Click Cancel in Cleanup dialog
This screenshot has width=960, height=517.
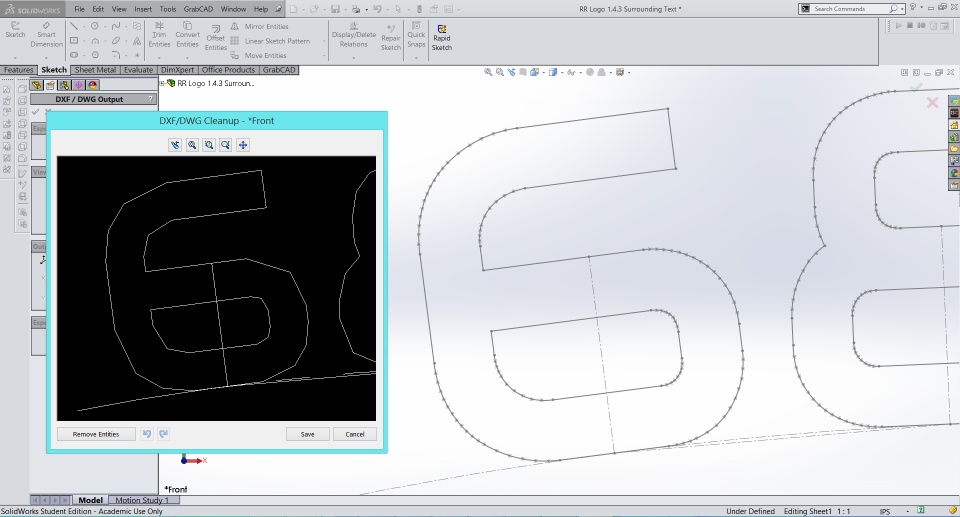point(354,434)
